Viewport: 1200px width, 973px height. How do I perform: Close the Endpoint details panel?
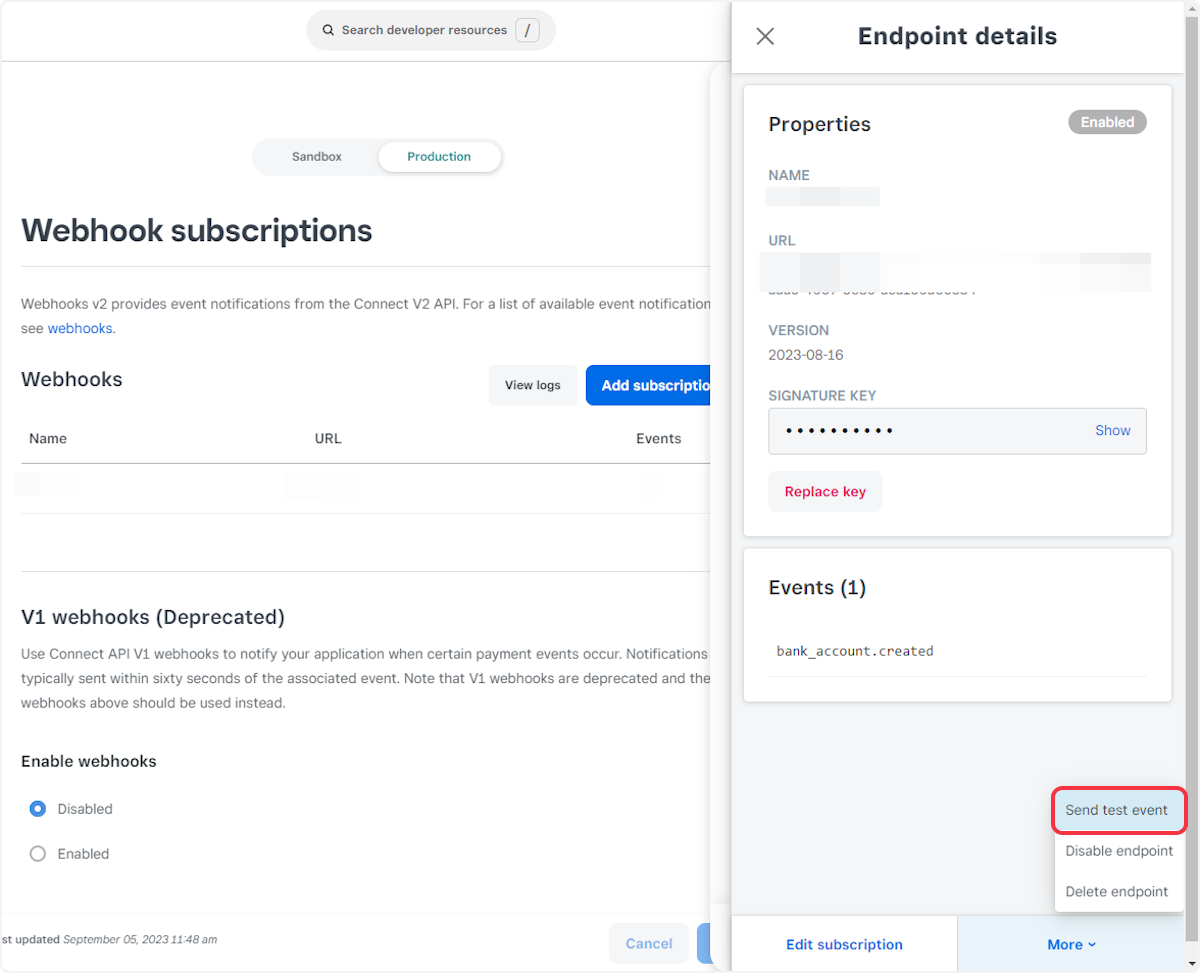tap(765, 37)
